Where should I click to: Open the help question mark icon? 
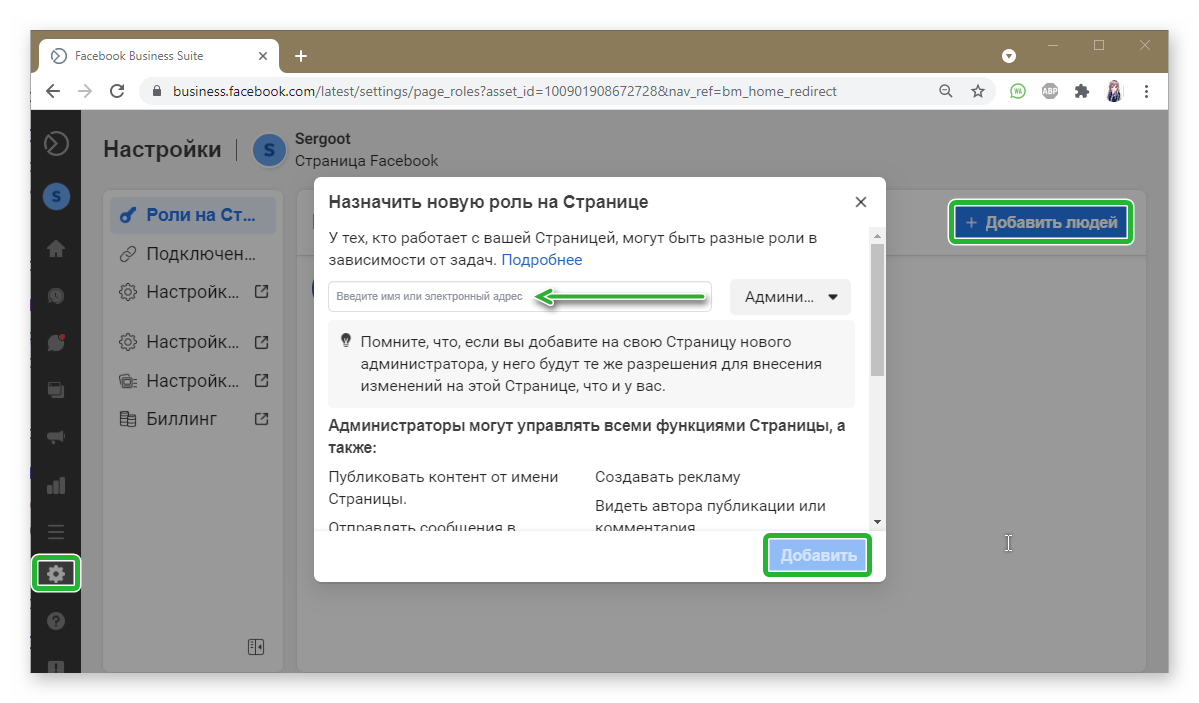pos(56,621)
